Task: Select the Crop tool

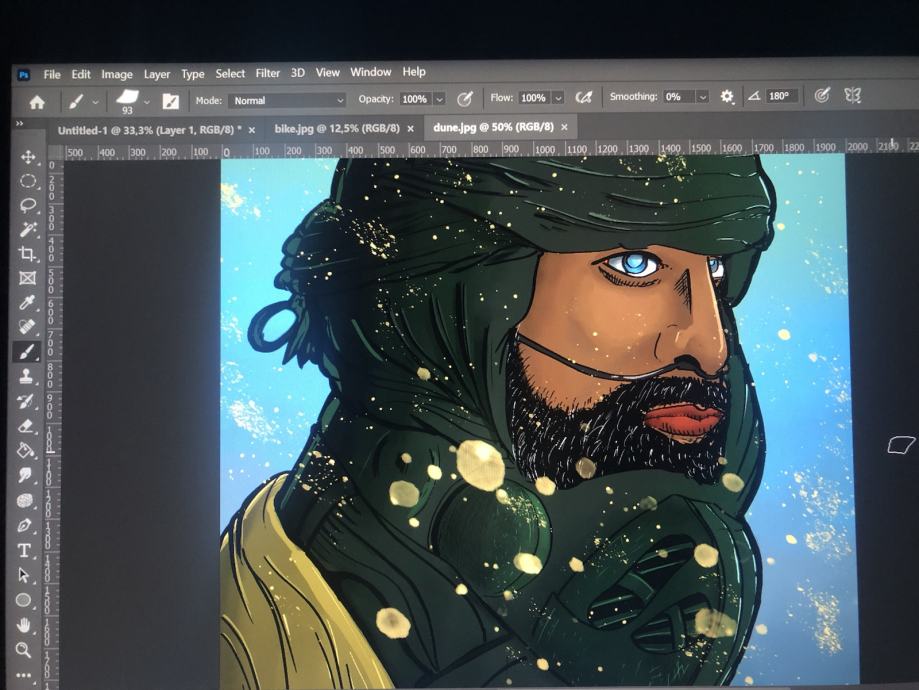Action: 27,254
